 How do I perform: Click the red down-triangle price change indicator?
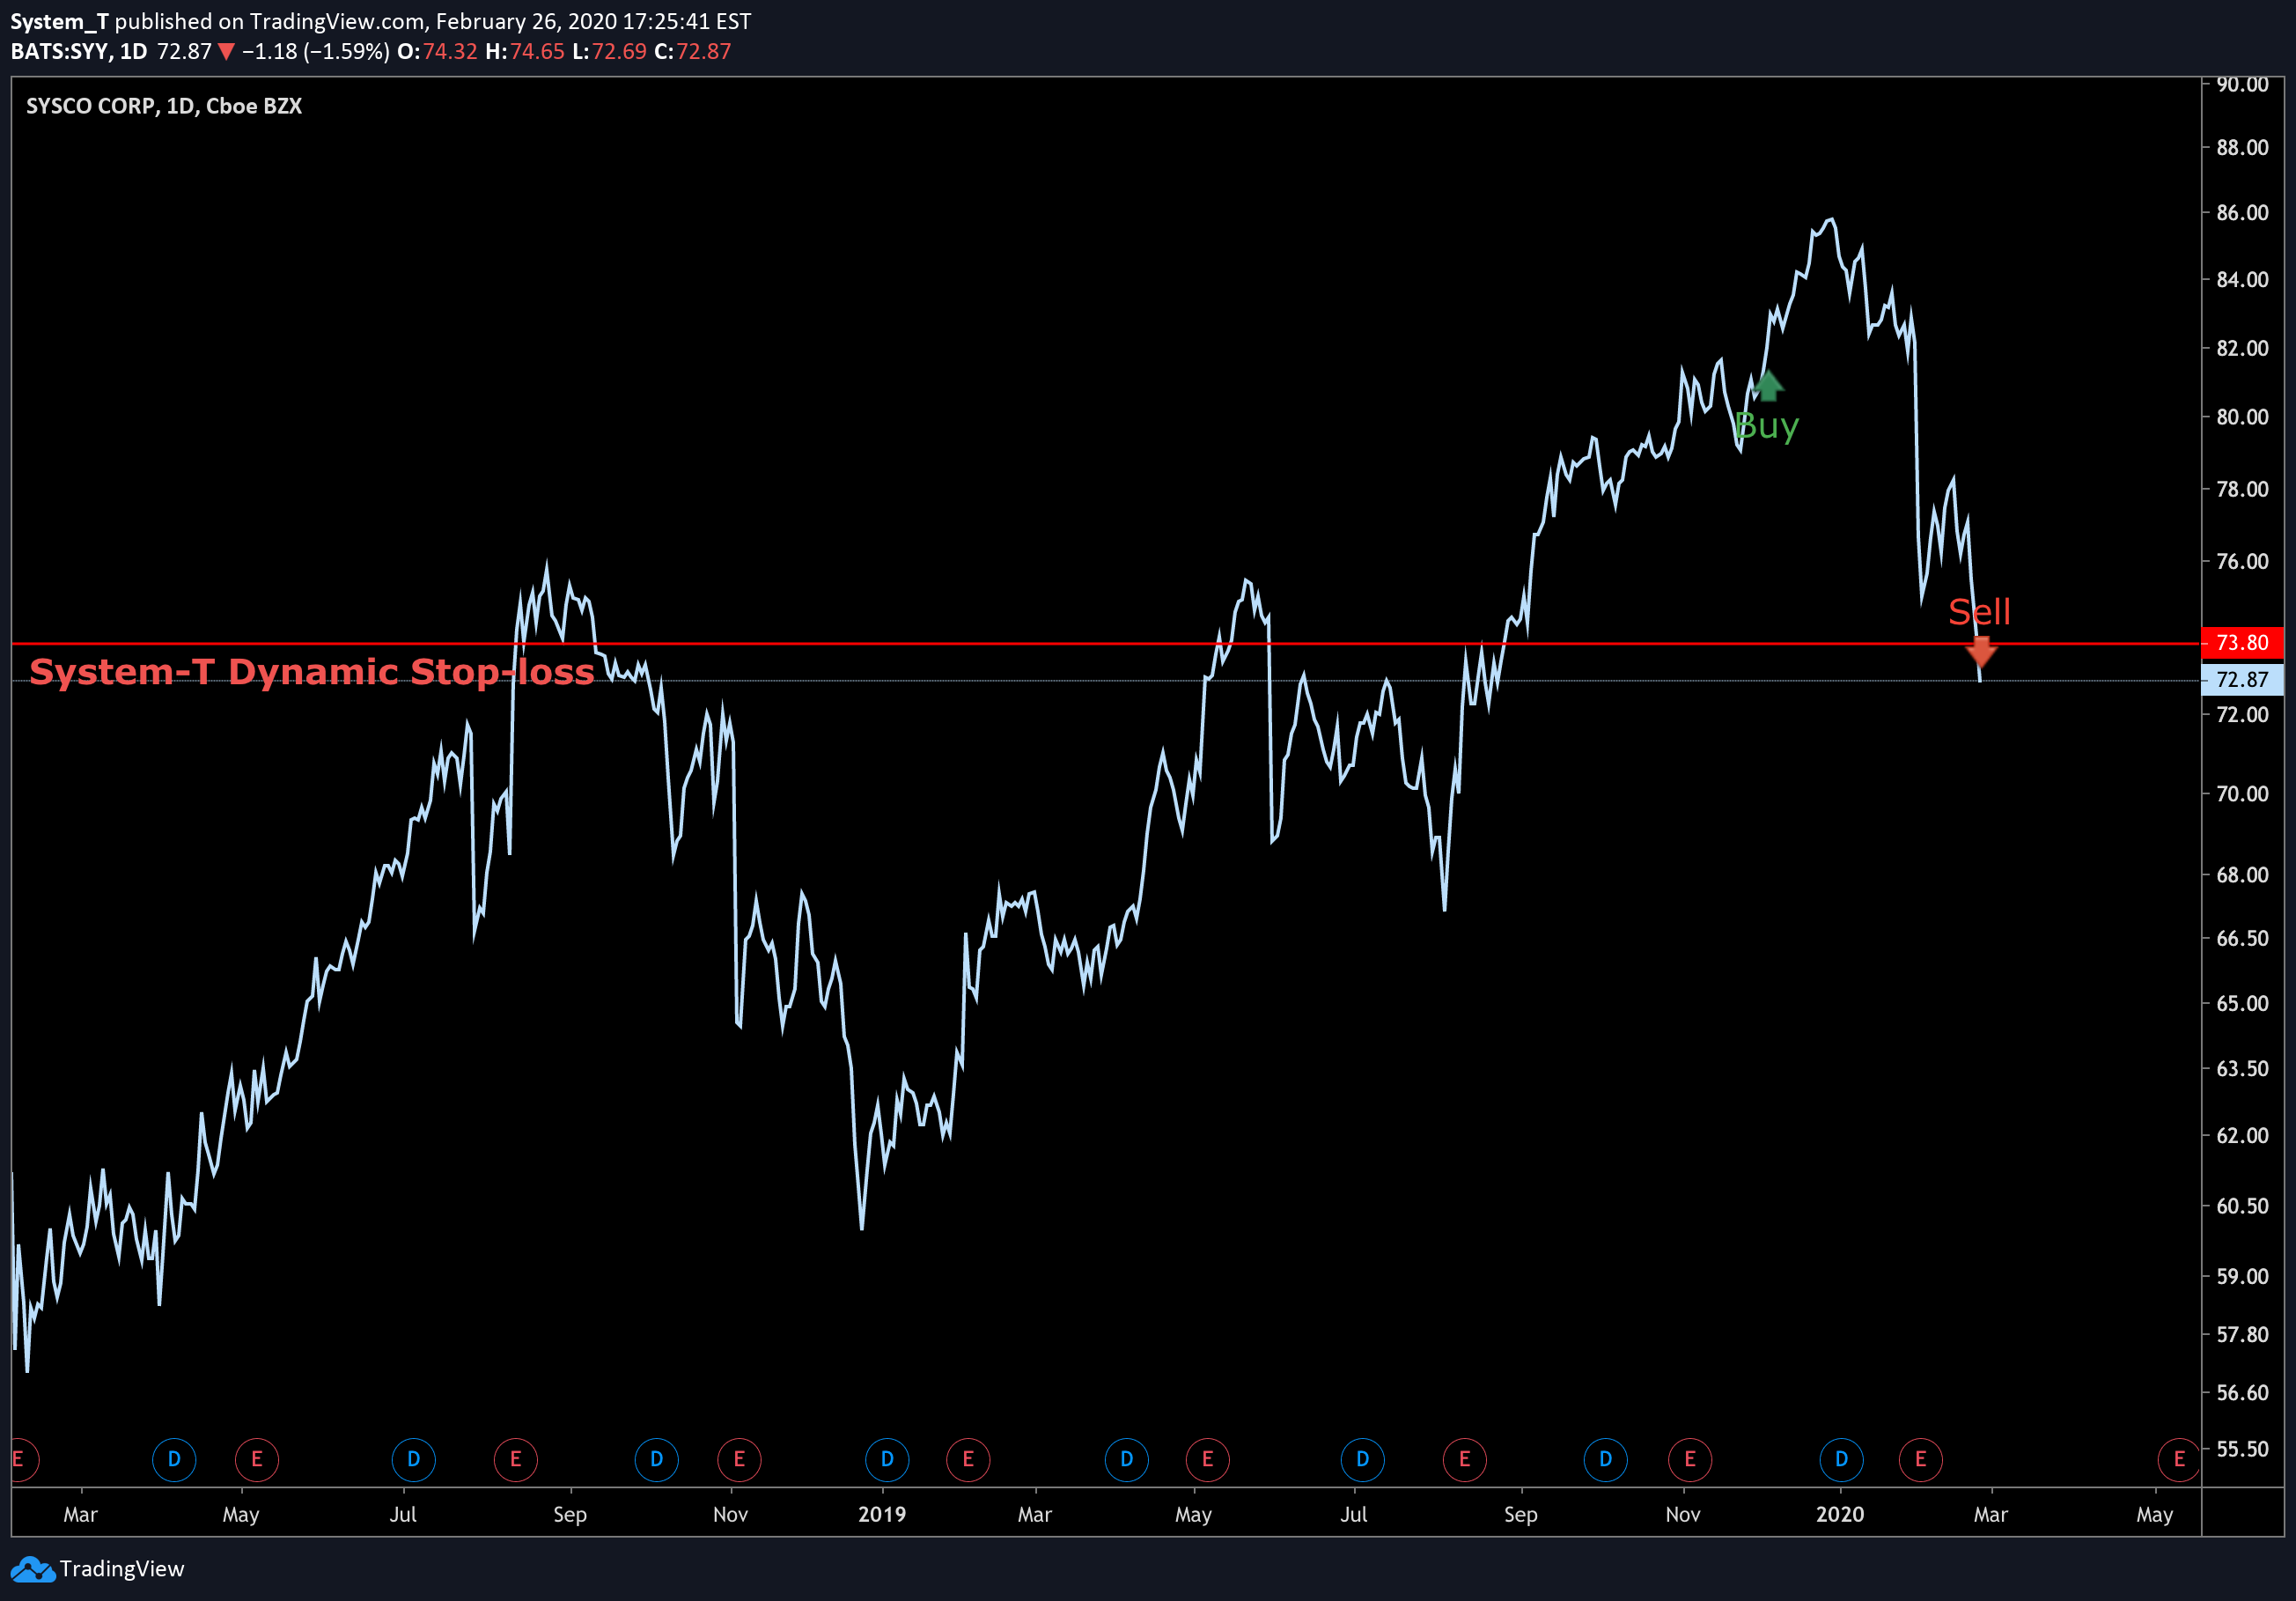coord(227,52)
